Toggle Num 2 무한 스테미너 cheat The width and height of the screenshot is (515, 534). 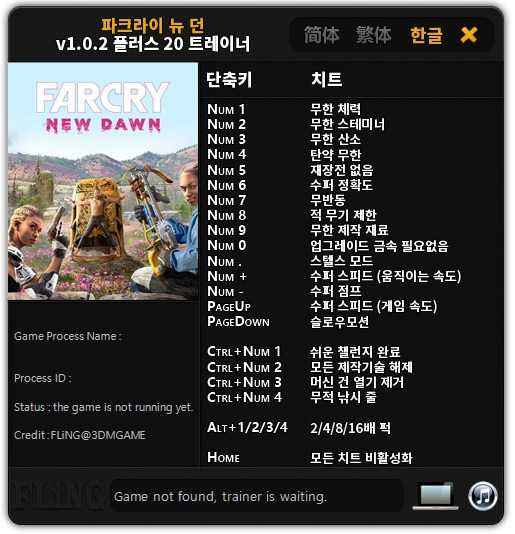coord(349,125)
